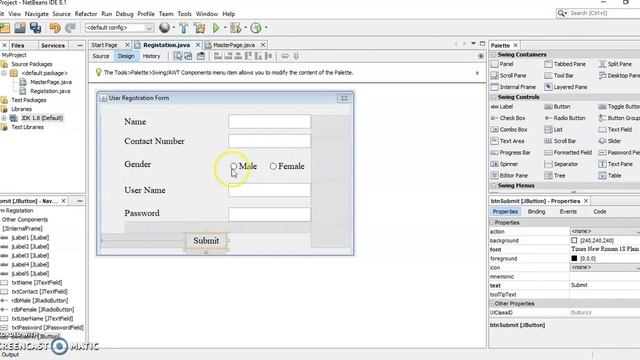Click the foreground black color swatch
640x360 pixels.
click(574, 258)
